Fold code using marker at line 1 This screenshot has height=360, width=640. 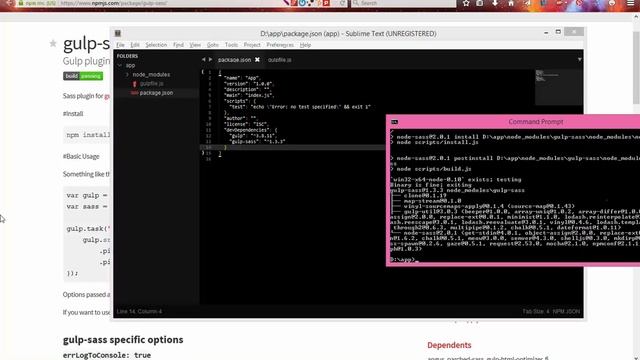point(202,72)
